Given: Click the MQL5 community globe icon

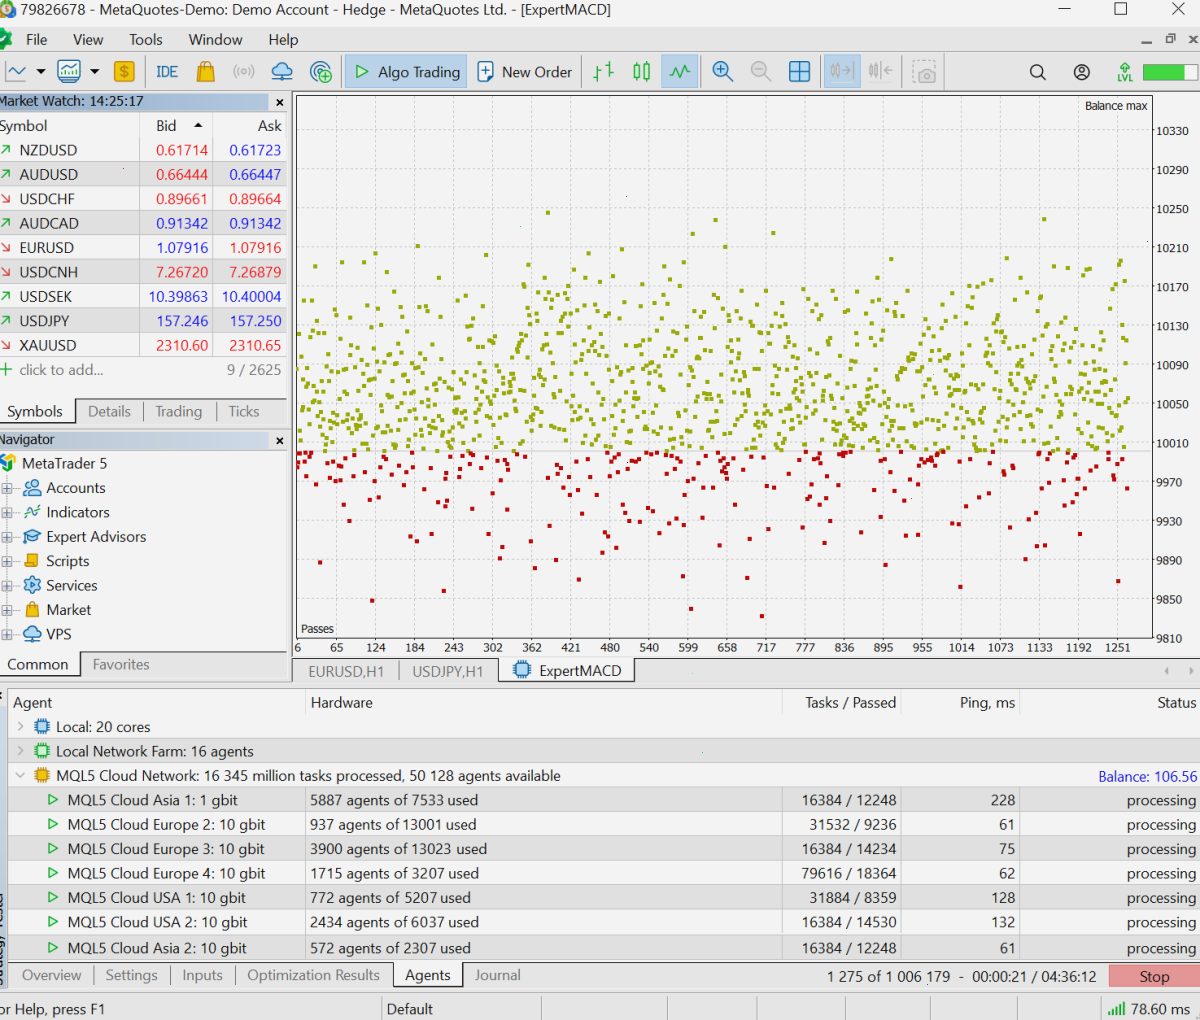Looking at the screenshot, I should point(321,72).
